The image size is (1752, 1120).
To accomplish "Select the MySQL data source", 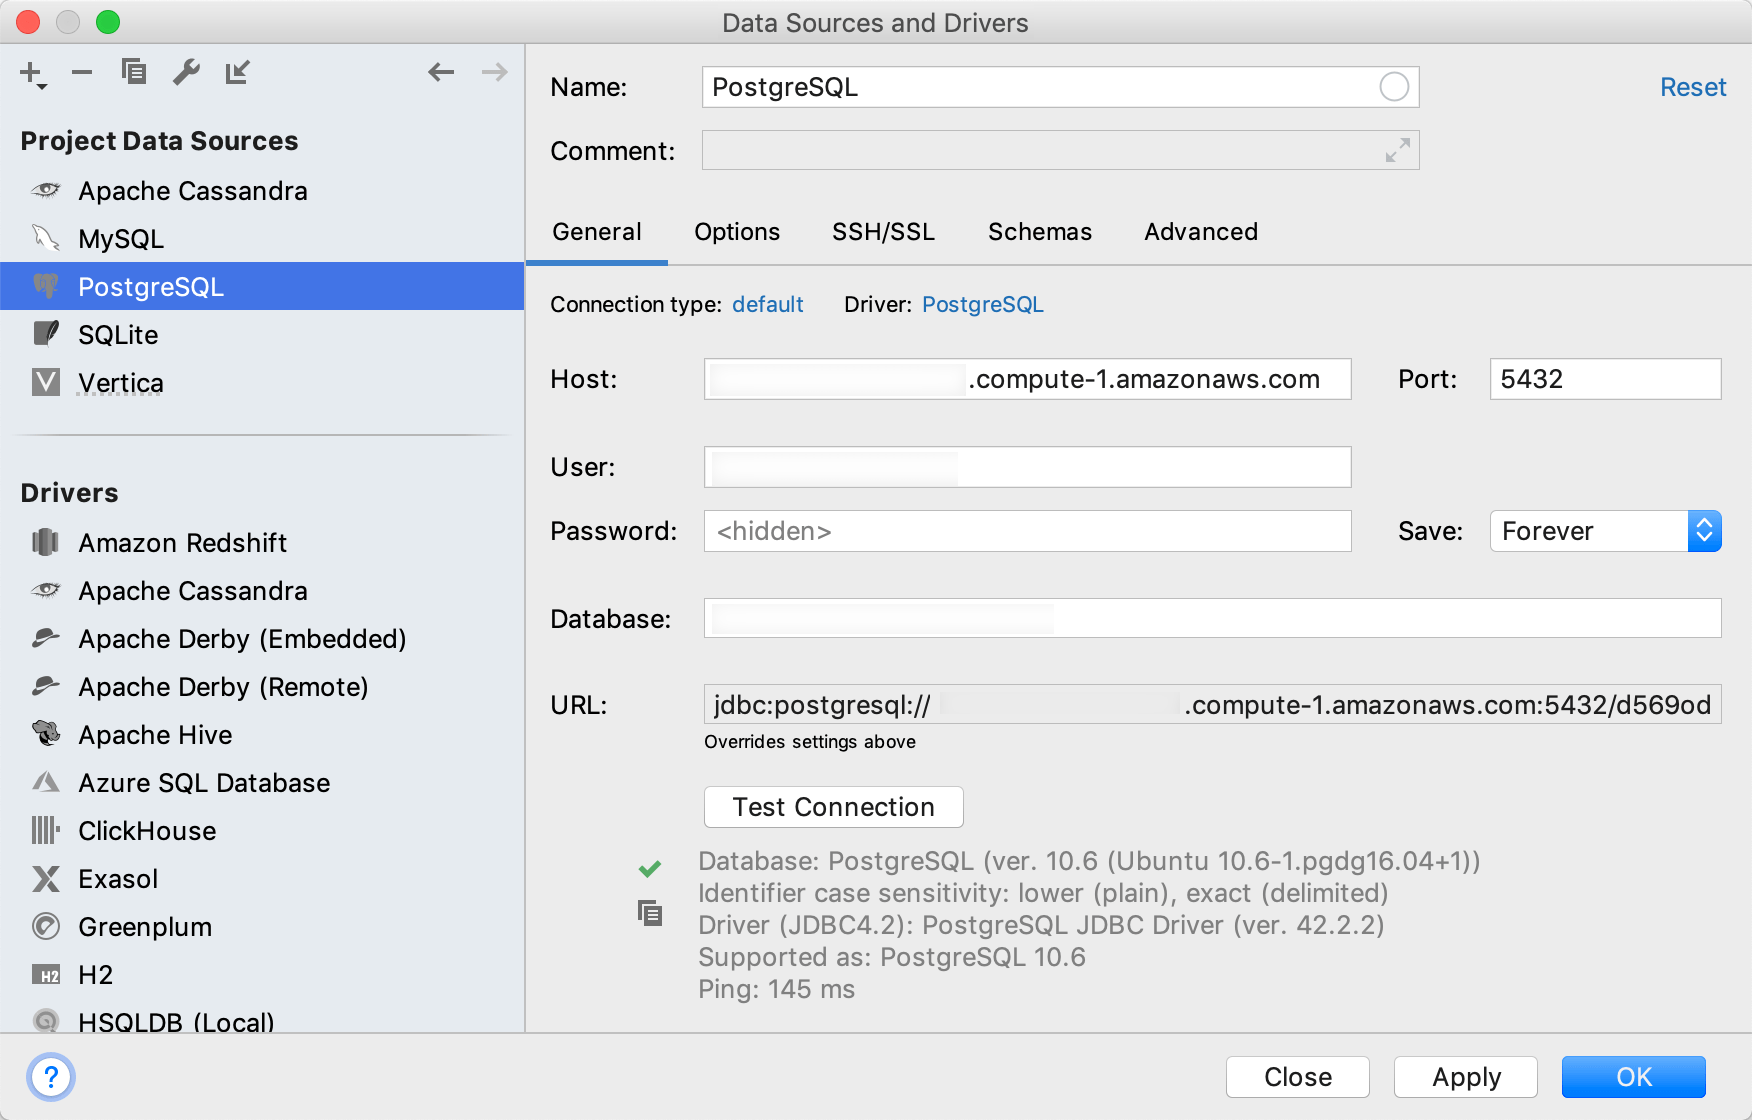I will (x=120, y=238).
